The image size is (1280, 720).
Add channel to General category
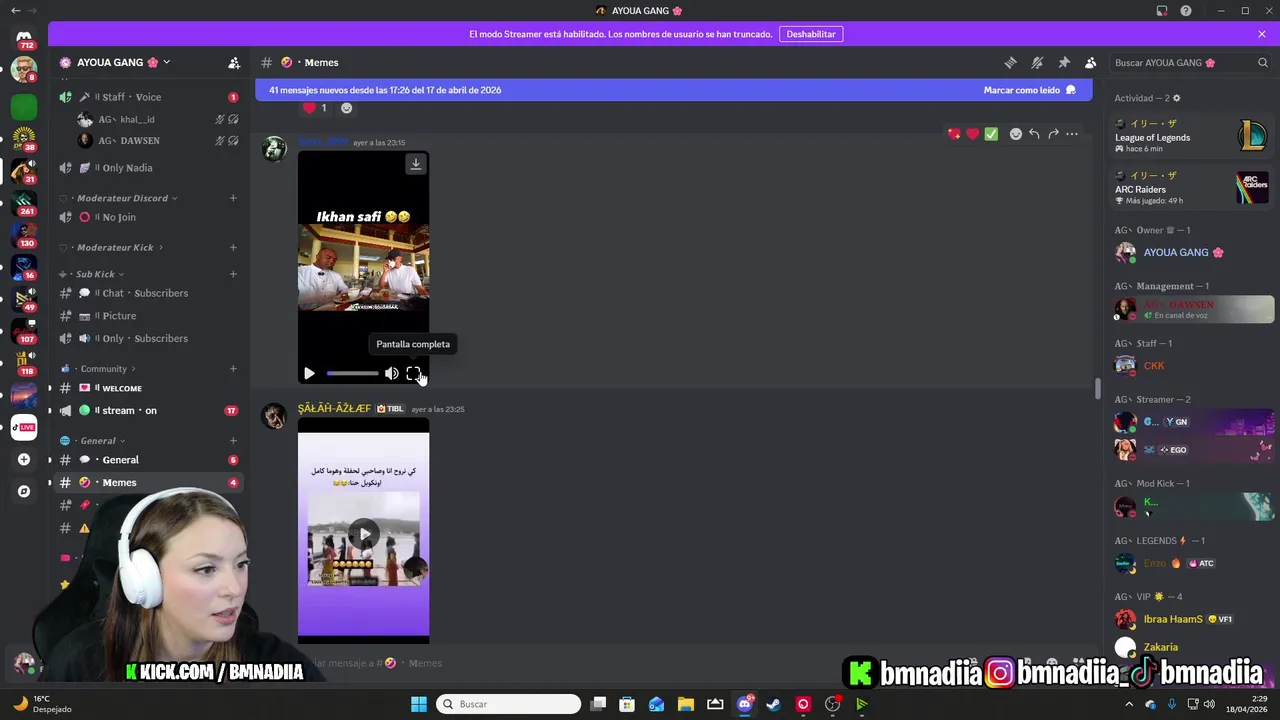pos(233,440)
